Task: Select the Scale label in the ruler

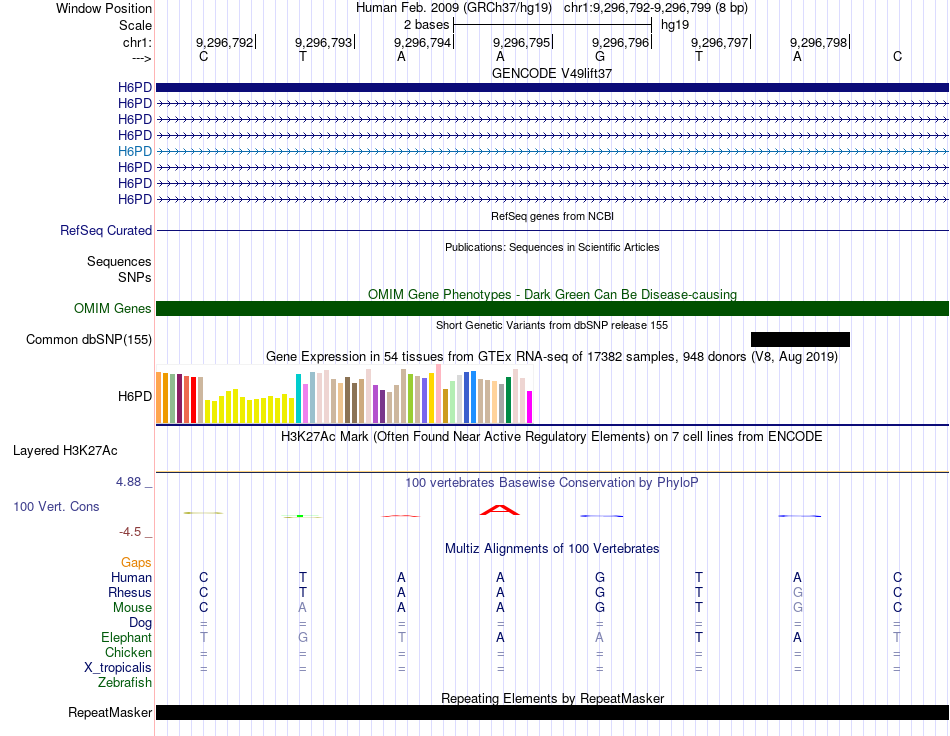Action: (x=135, y=25)
